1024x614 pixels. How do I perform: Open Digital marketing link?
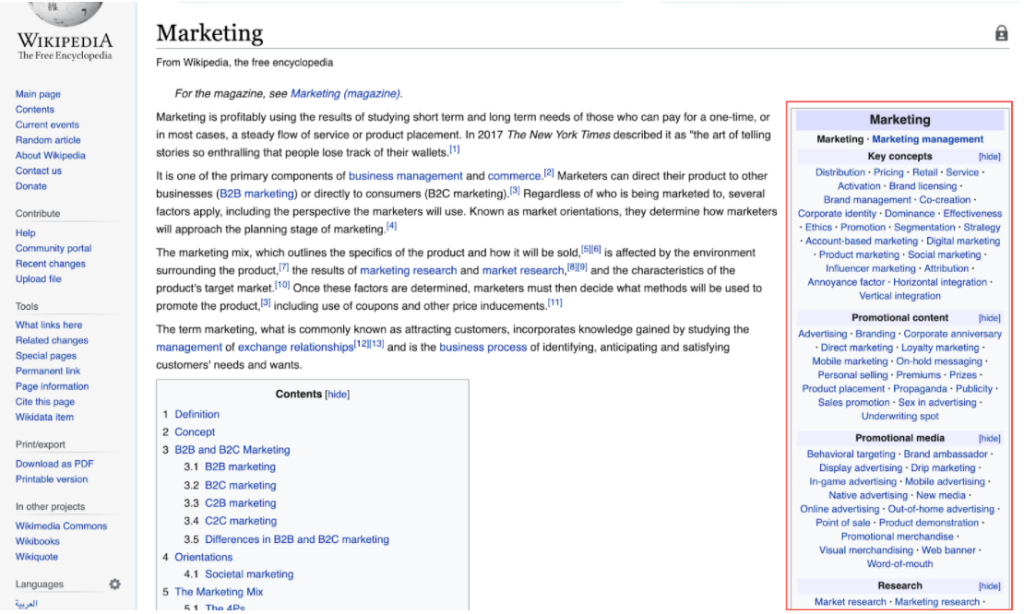tap(963, 241)
